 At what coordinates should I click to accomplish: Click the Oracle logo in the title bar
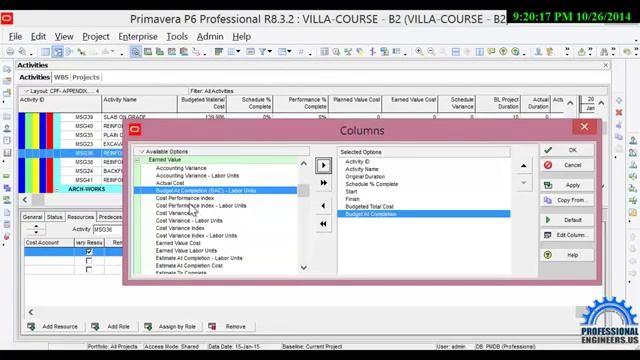click(x=7, y=18)
